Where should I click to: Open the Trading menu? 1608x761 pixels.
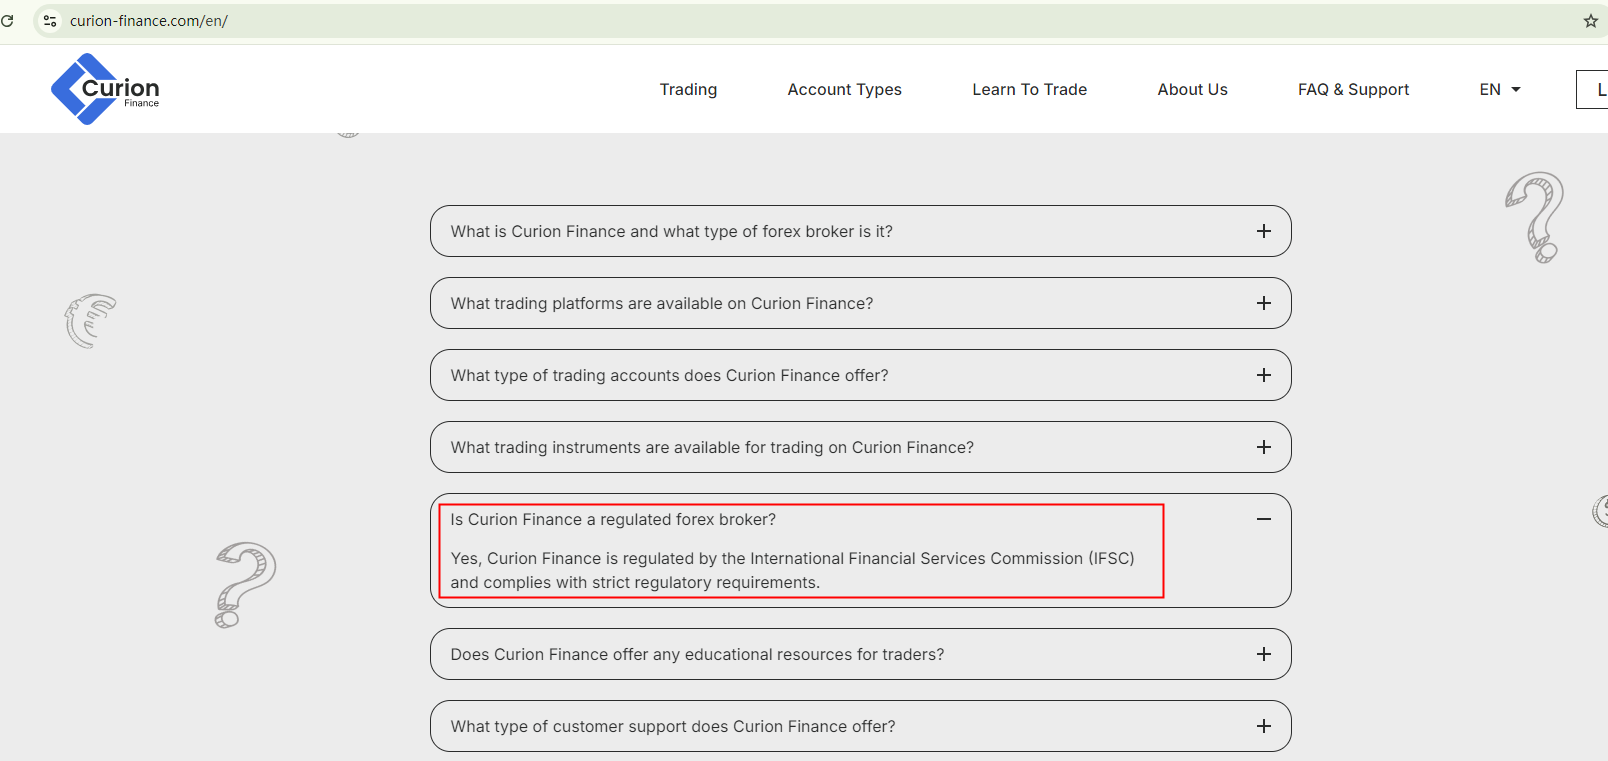point(688,89)
